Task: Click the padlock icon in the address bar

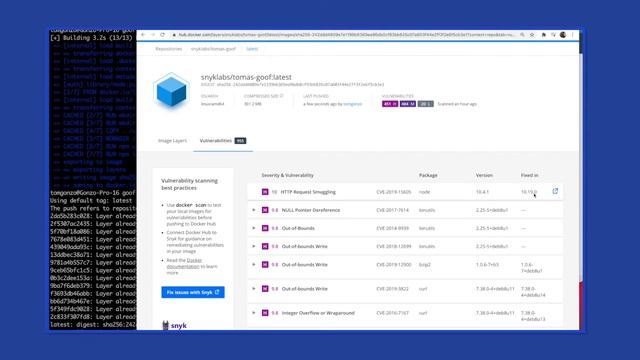Action: (x=174, y=35)
